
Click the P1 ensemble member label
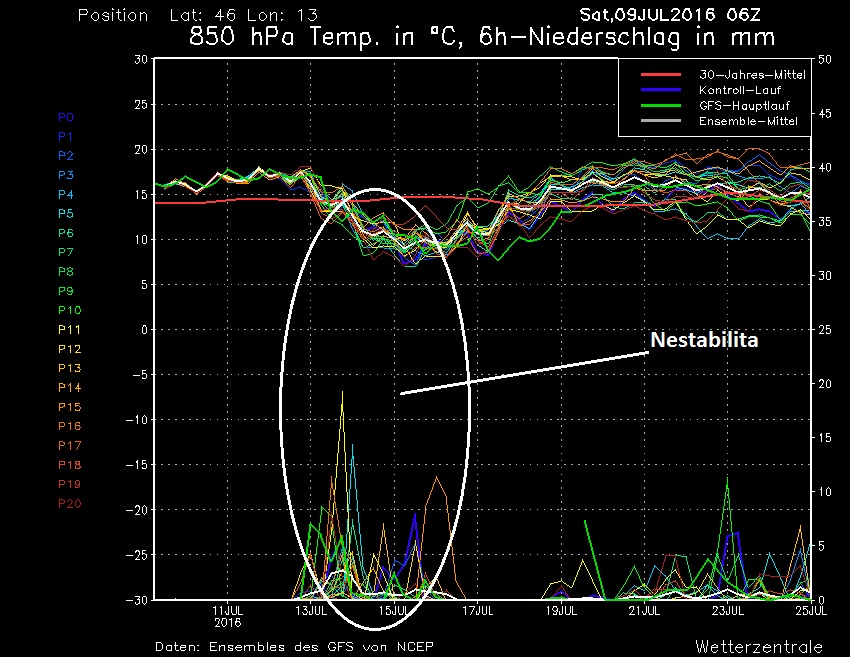[66, 137]
